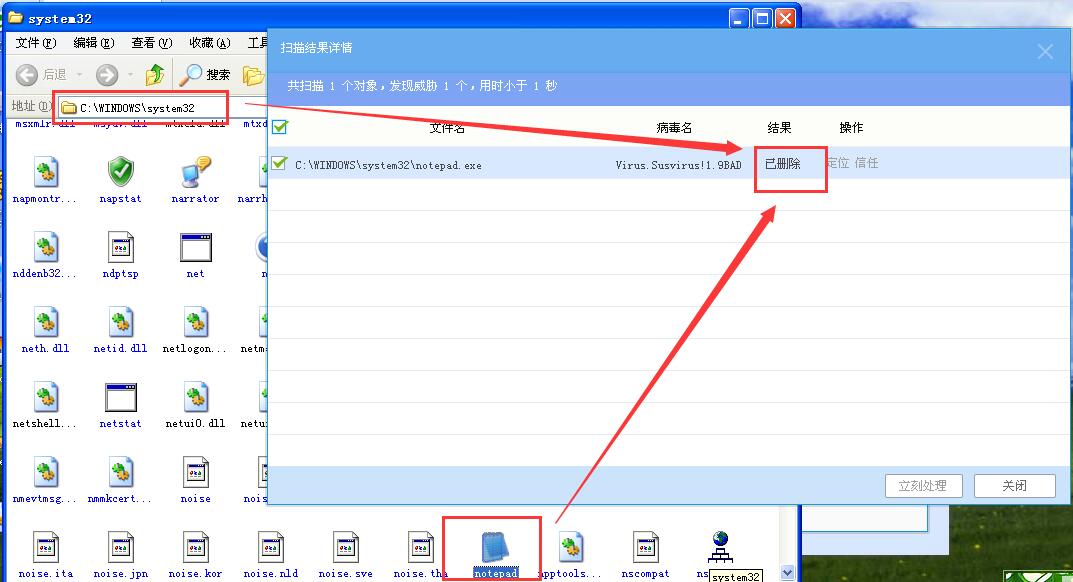Click the scroll-down arrow of file list
This screenshot has height=582, width=1073.
pos(788,573)
